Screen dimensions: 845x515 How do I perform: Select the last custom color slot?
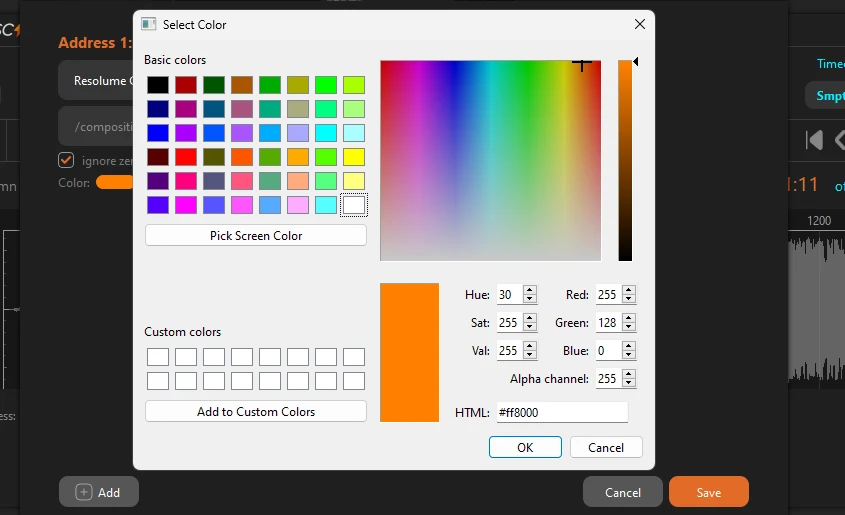tap(354, 381)
